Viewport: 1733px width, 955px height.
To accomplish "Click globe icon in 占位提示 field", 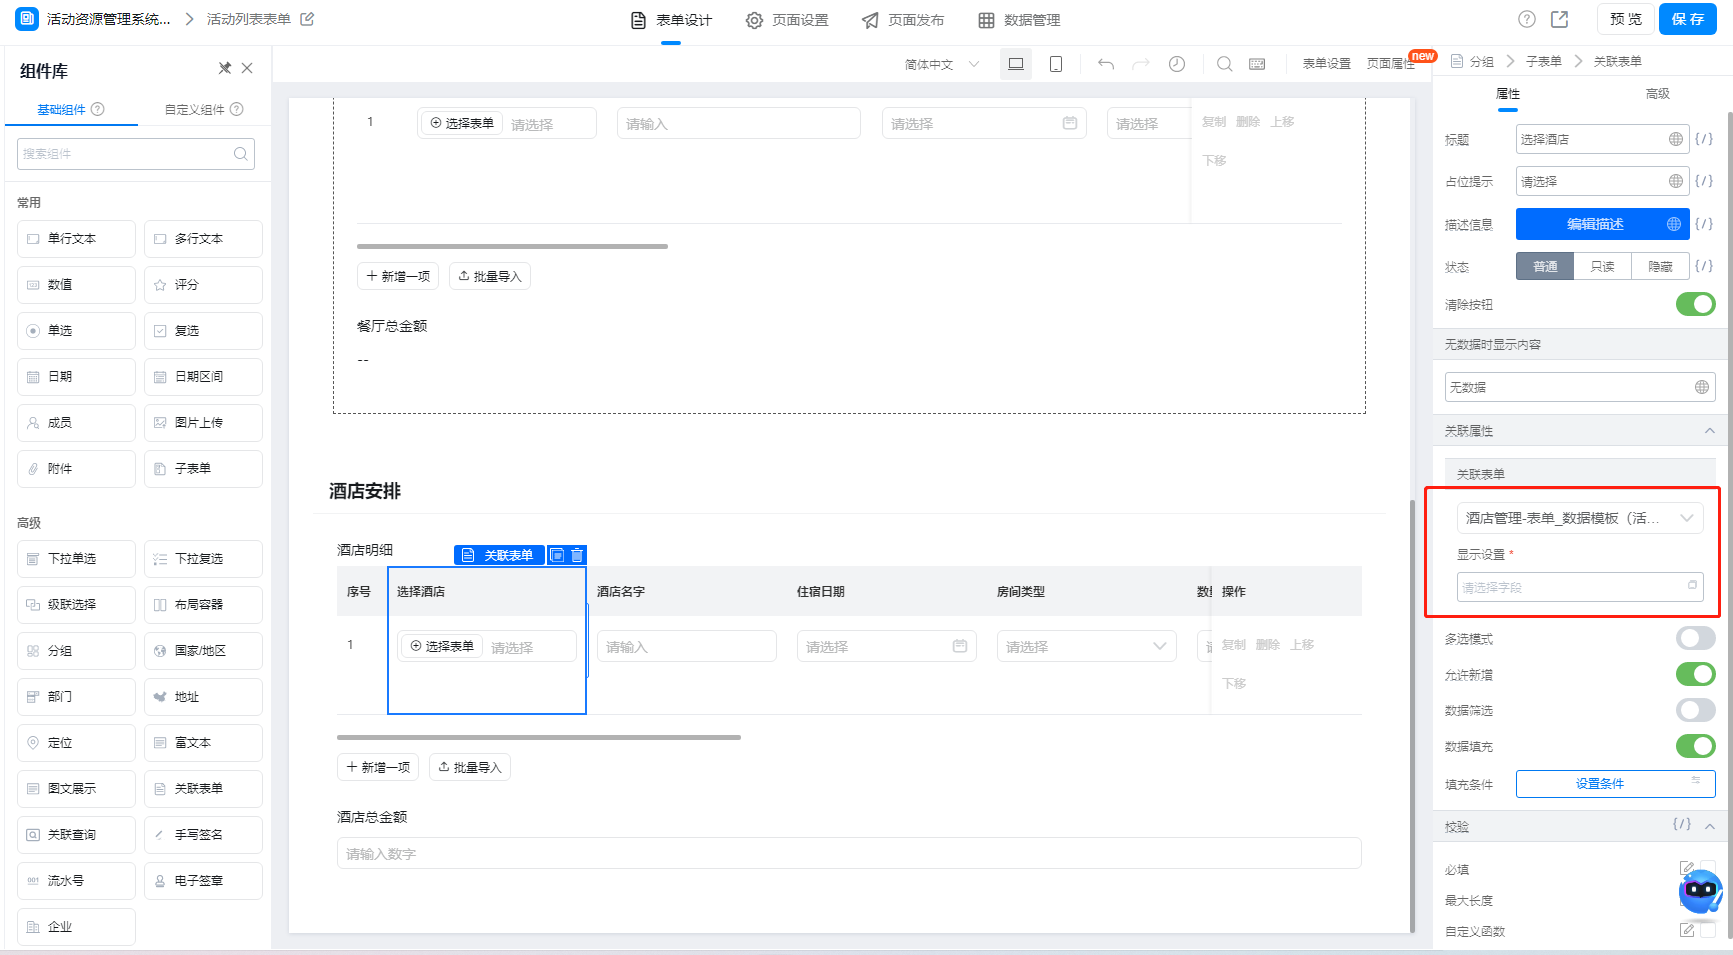I will pos(1676,181).
